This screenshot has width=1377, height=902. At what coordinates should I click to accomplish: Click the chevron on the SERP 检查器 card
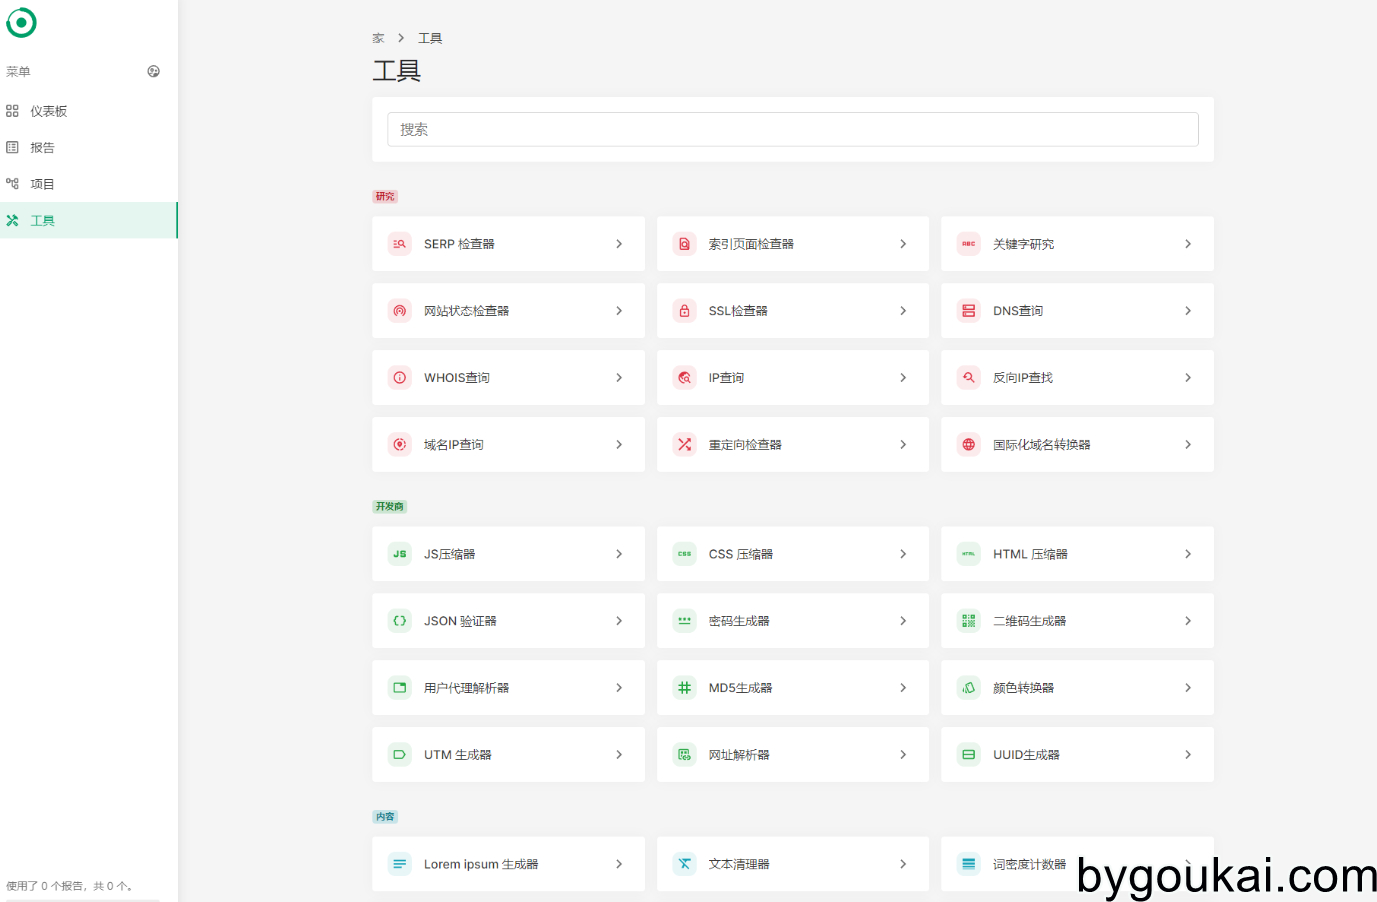click(x=619, y=244)
